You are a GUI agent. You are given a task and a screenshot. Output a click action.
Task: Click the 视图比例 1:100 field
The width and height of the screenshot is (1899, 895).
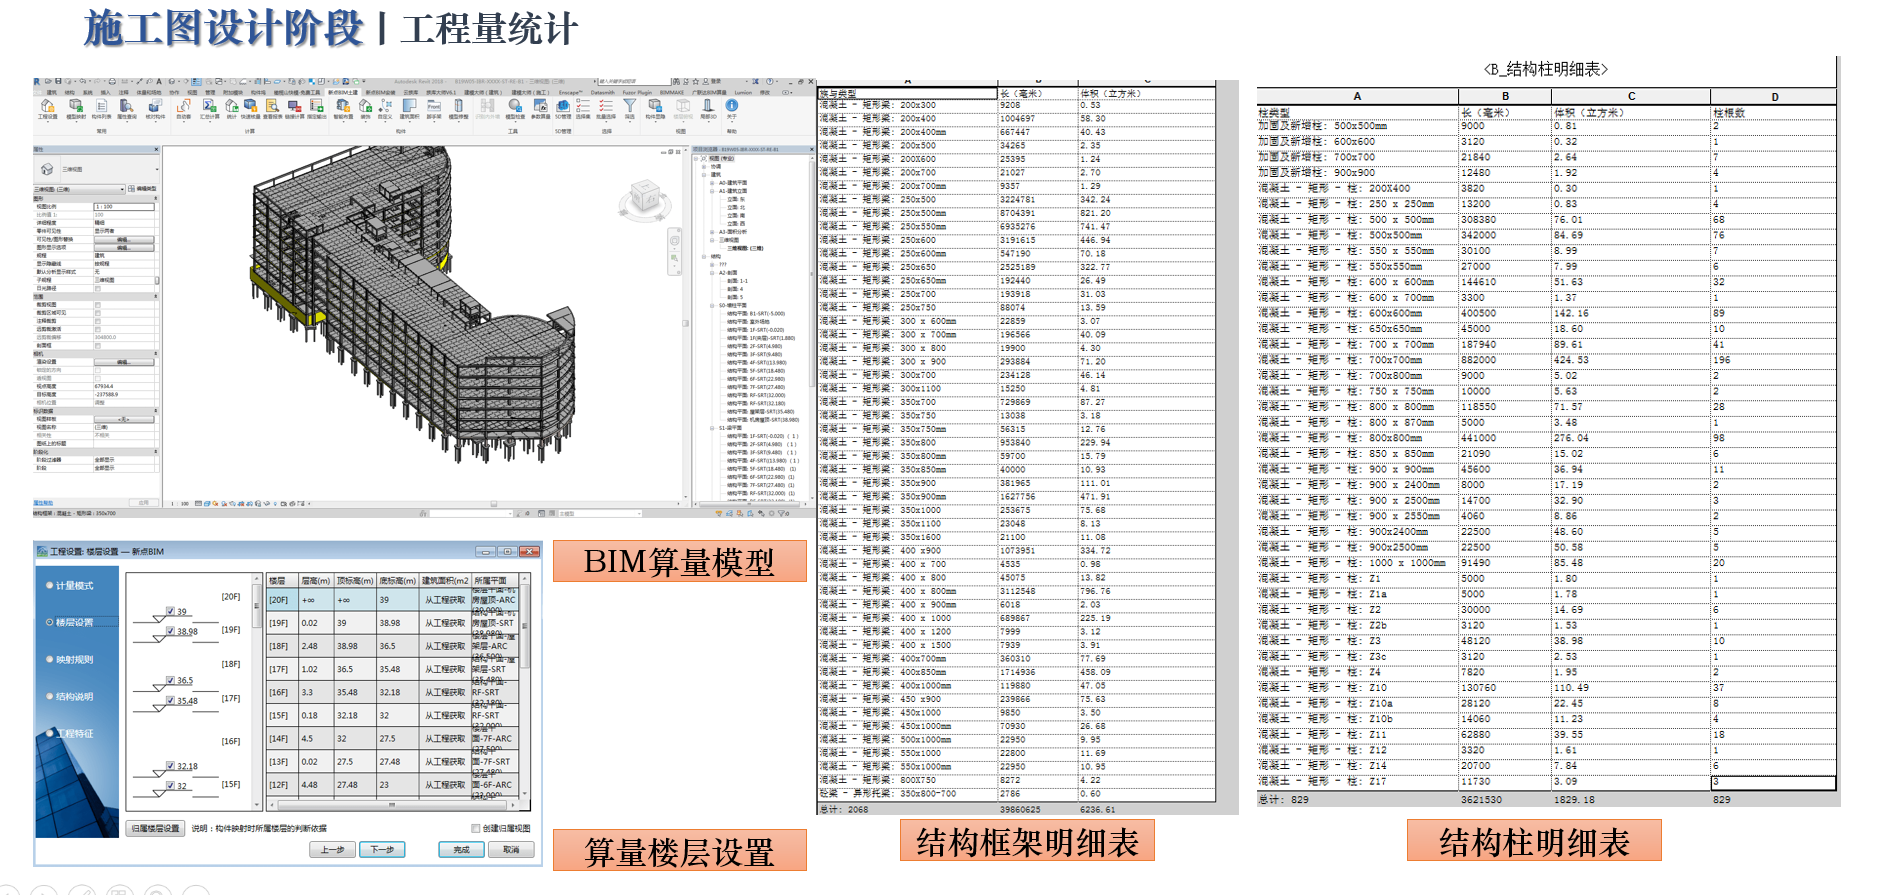coord(124,207)
